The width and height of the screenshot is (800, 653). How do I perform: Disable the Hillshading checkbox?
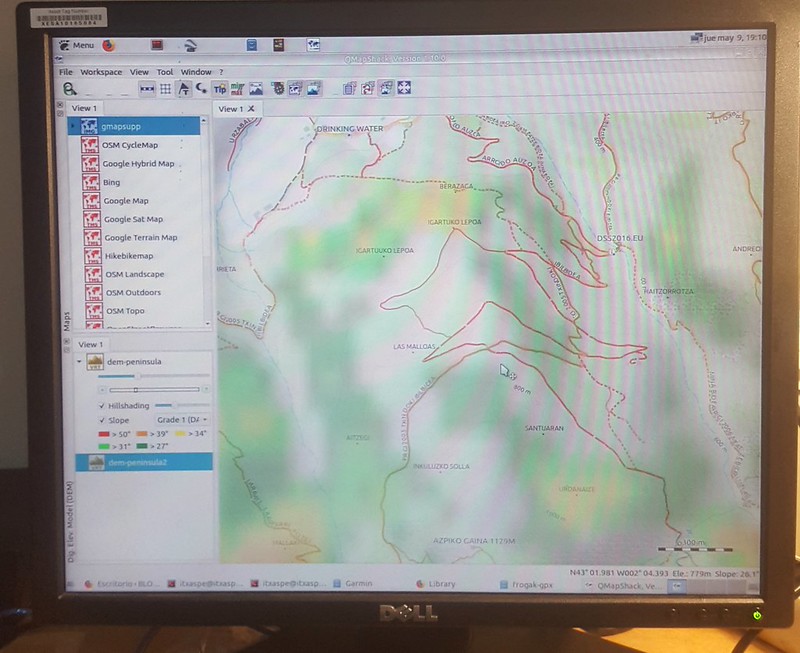tap(102, 405)
